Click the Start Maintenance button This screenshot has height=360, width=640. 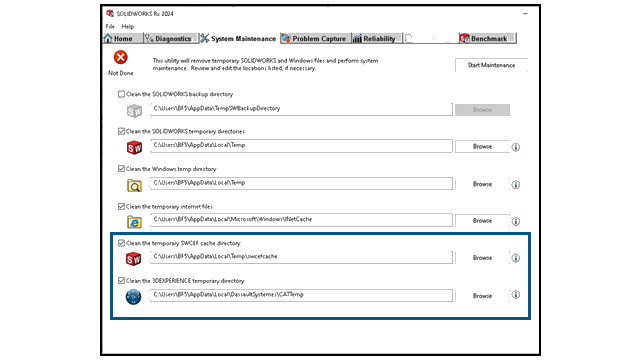(491, 65)
